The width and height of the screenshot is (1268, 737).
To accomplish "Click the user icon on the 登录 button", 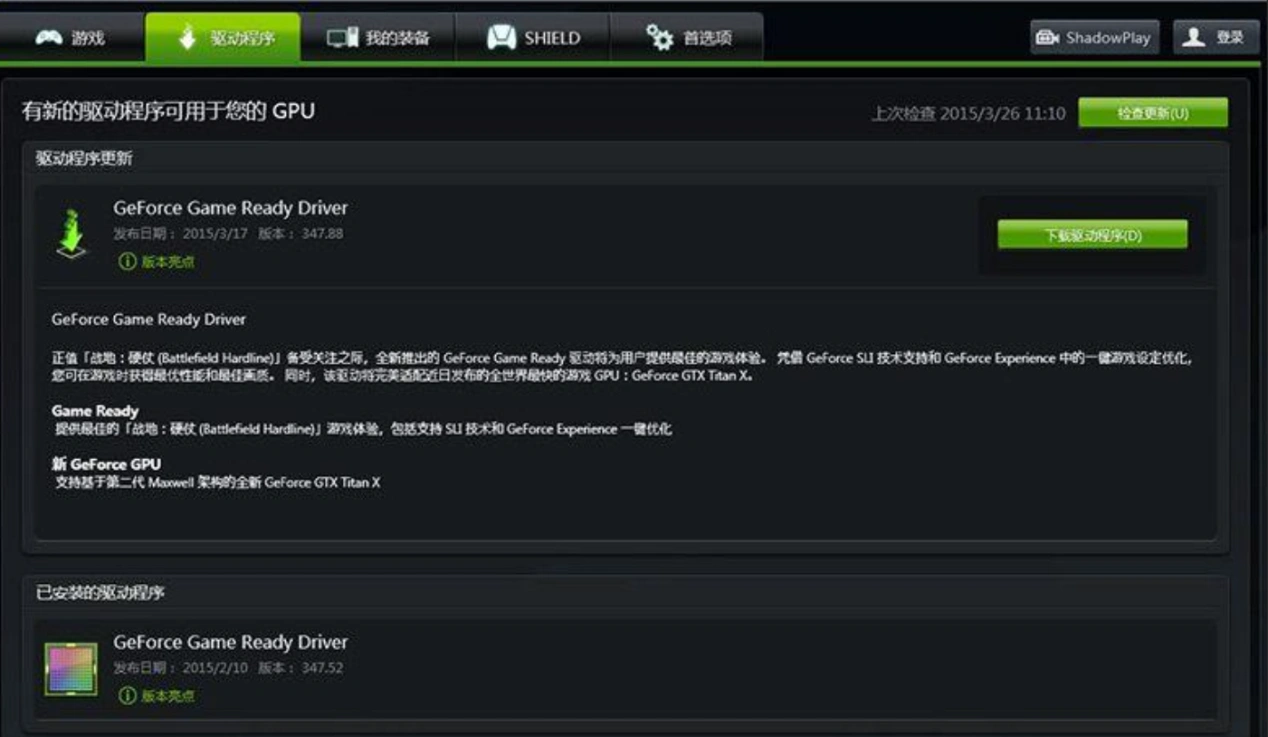I will click(1193, 38).
